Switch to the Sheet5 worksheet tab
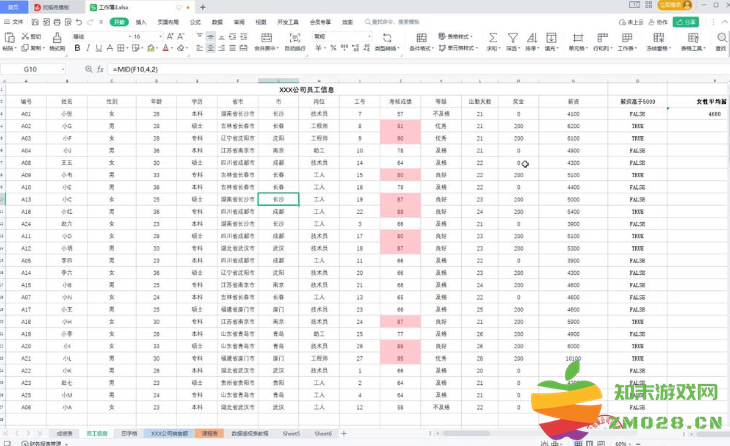Image resolution: width=730 pixels, height=446 pixels. (x=291, y=434)
